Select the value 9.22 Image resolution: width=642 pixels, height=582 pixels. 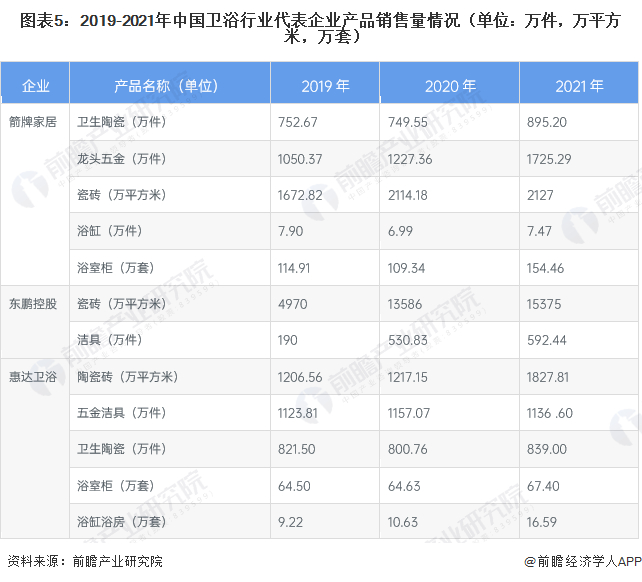[x=291, y=522]
